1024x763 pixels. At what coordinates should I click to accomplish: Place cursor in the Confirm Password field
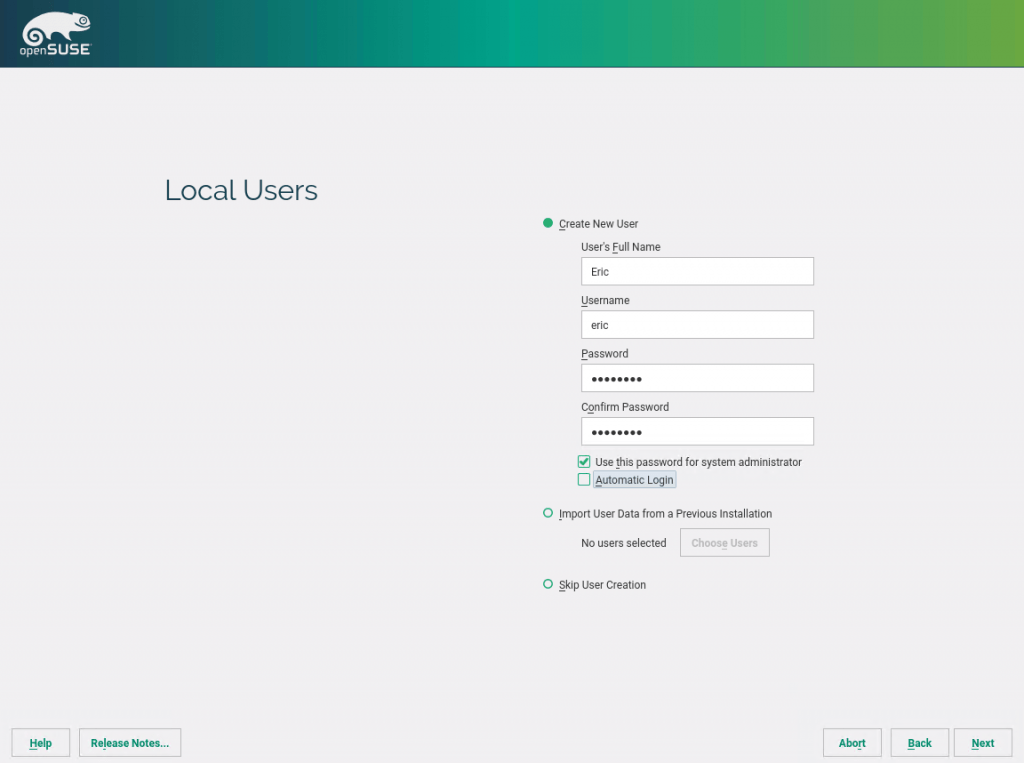click(x=697, y=431)
